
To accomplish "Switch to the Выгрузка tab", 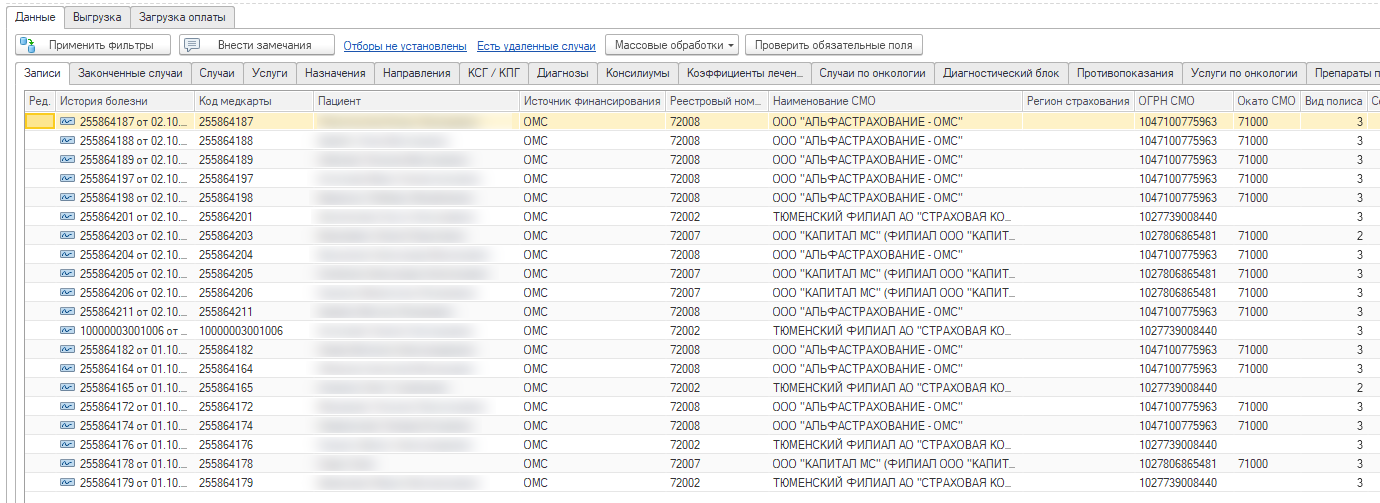I will click(97, 17).
